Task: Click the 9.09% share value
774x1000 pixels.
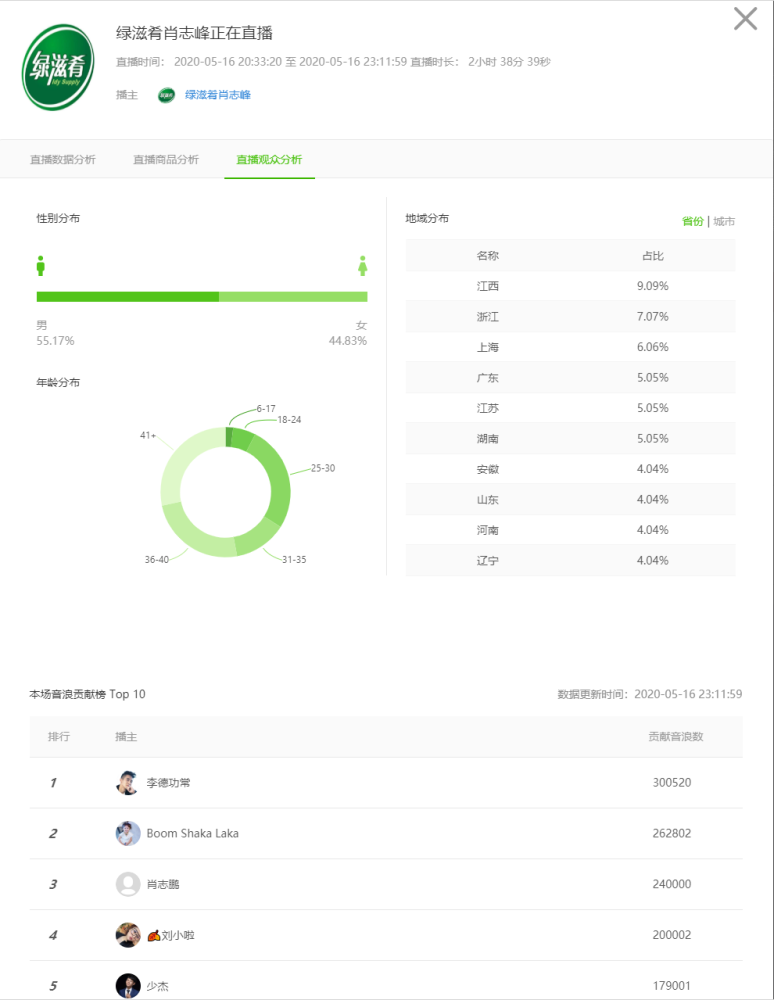Action: click(x=653, y=286)
